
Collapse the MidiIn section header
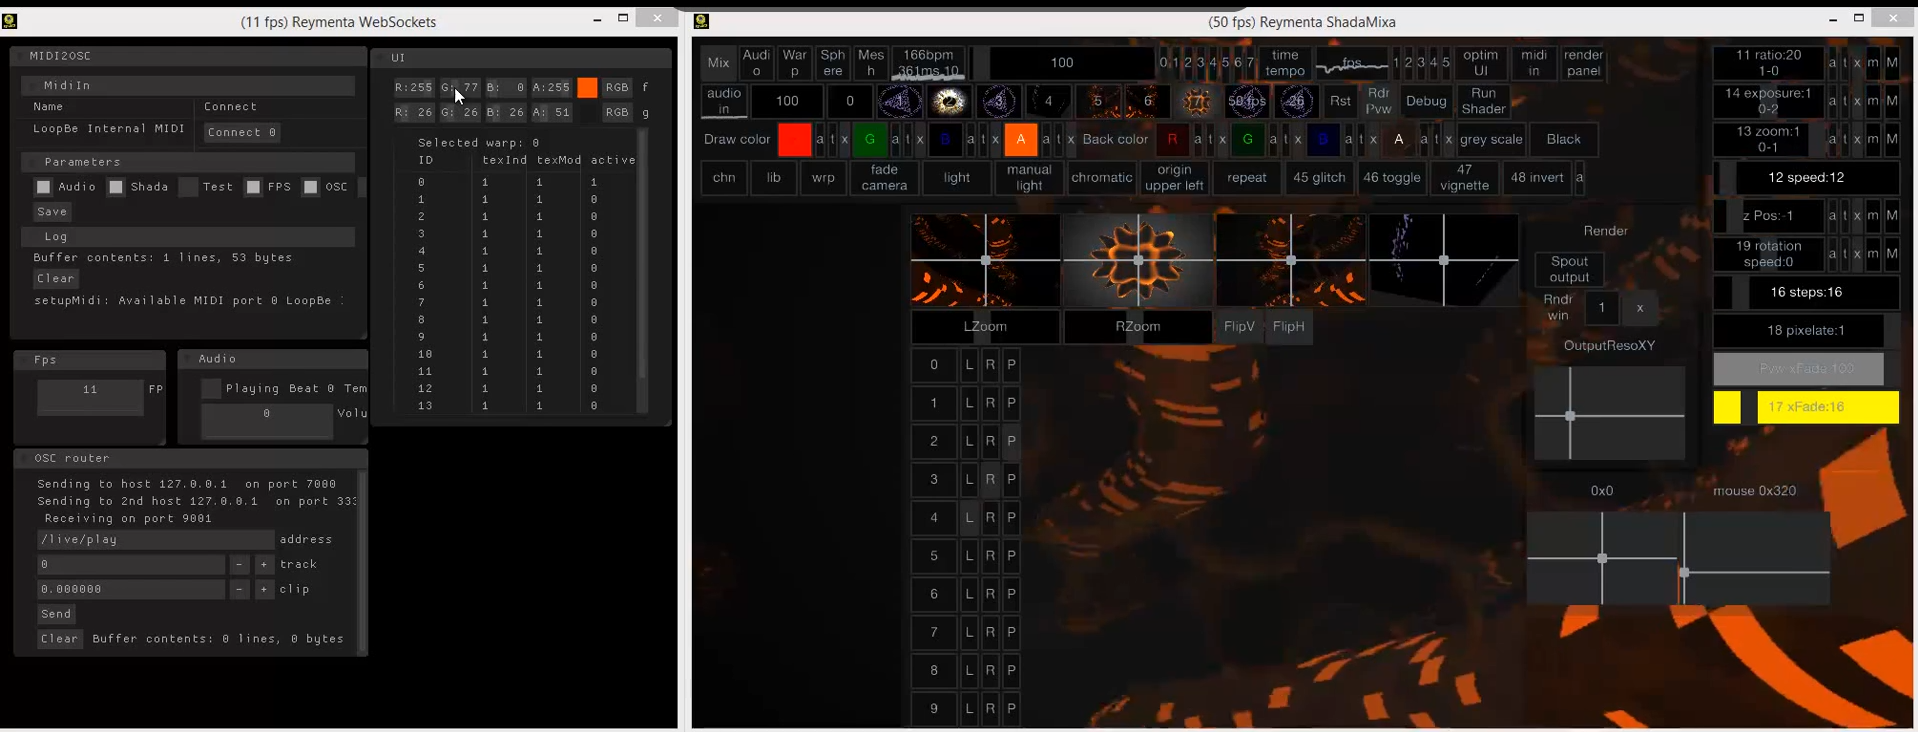[x=188, y=86]
